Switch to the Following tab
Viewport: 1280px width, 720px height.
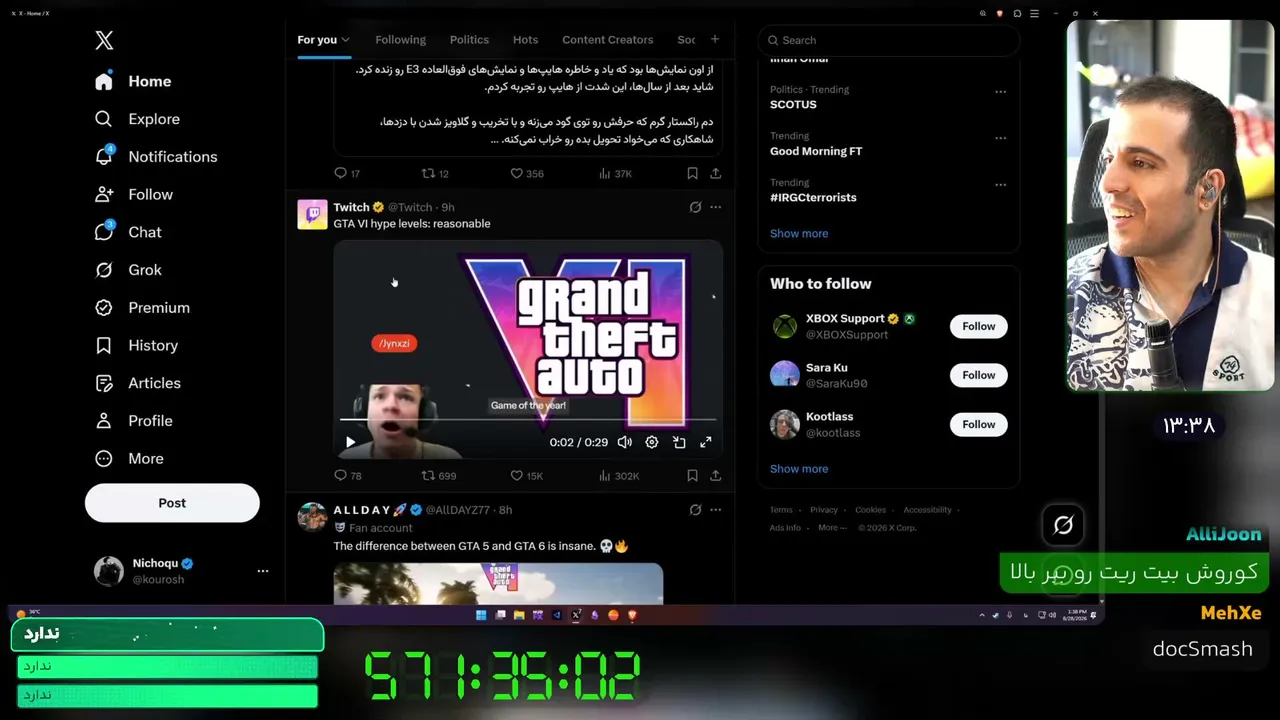[x=400, y=40]
